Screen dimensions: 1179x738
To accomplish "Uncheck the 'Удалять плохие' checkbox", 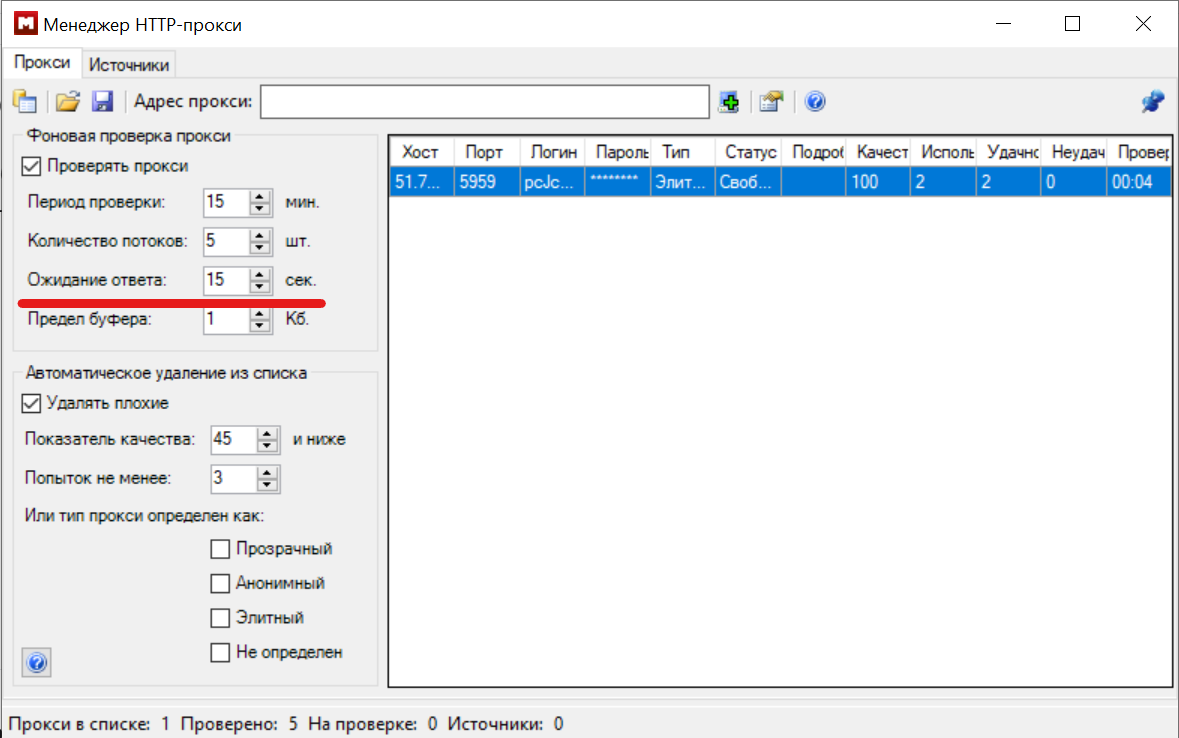I will (31, 403).
